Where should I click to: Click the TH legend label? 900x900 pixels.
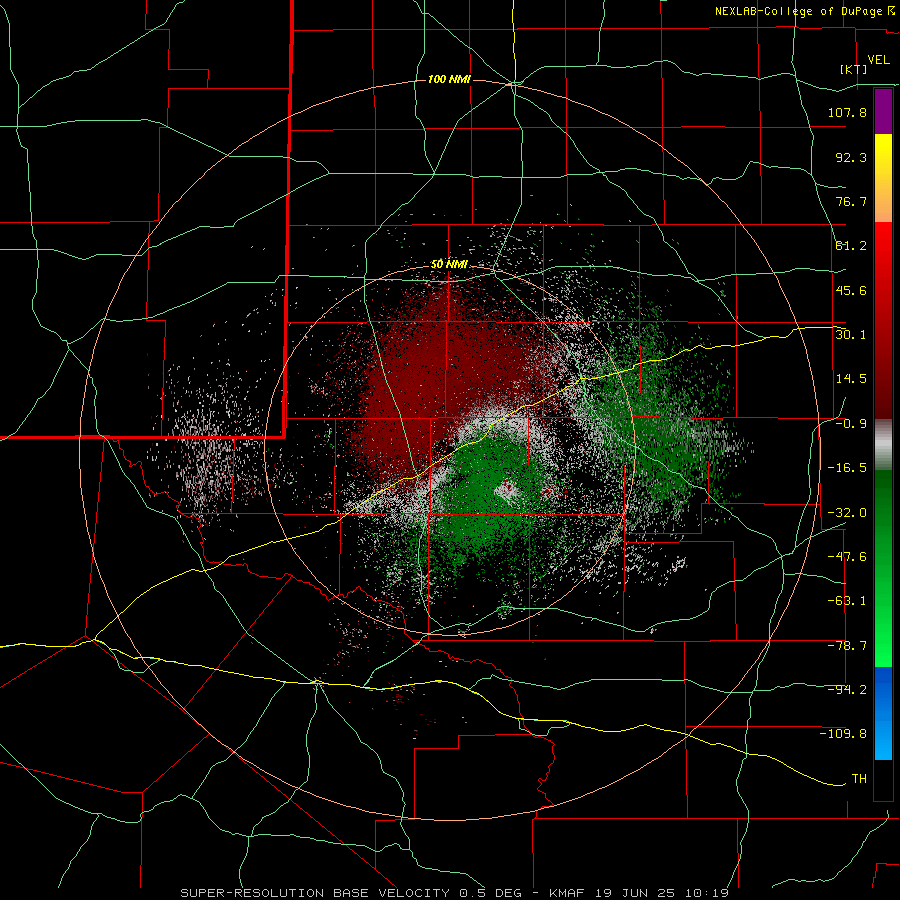(x=859, y=779)
